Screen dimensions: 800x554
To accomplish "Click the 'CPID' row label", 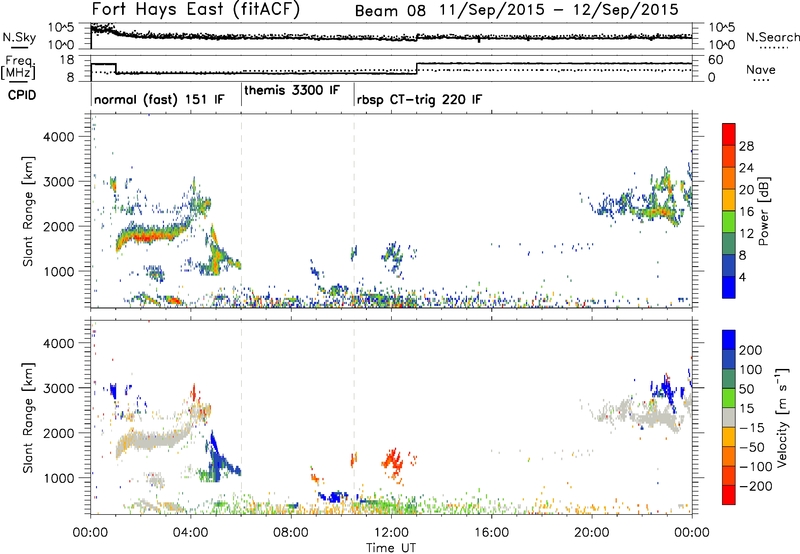I will point(22,95).
